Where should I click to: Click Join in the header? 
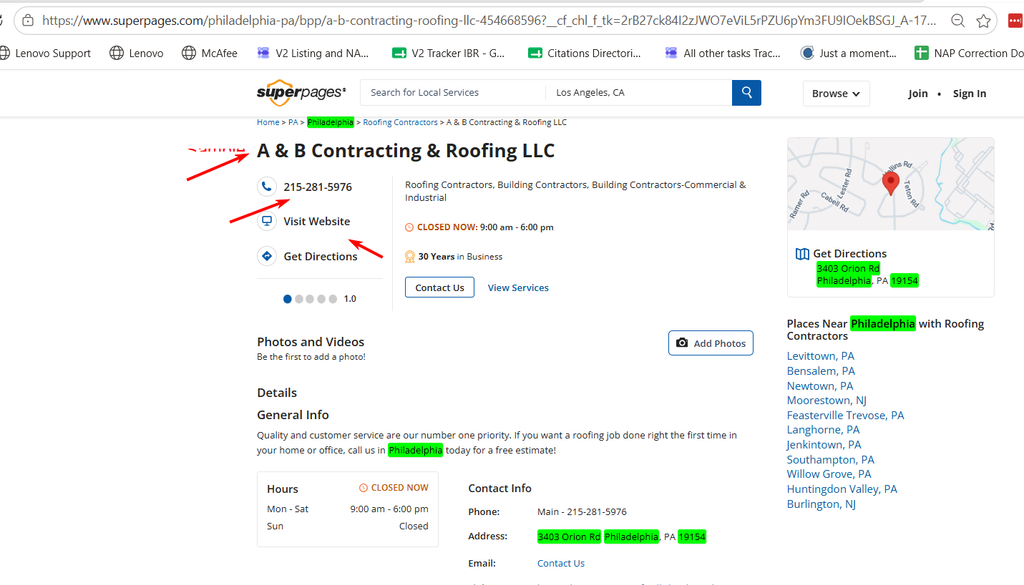coord(918,93)
